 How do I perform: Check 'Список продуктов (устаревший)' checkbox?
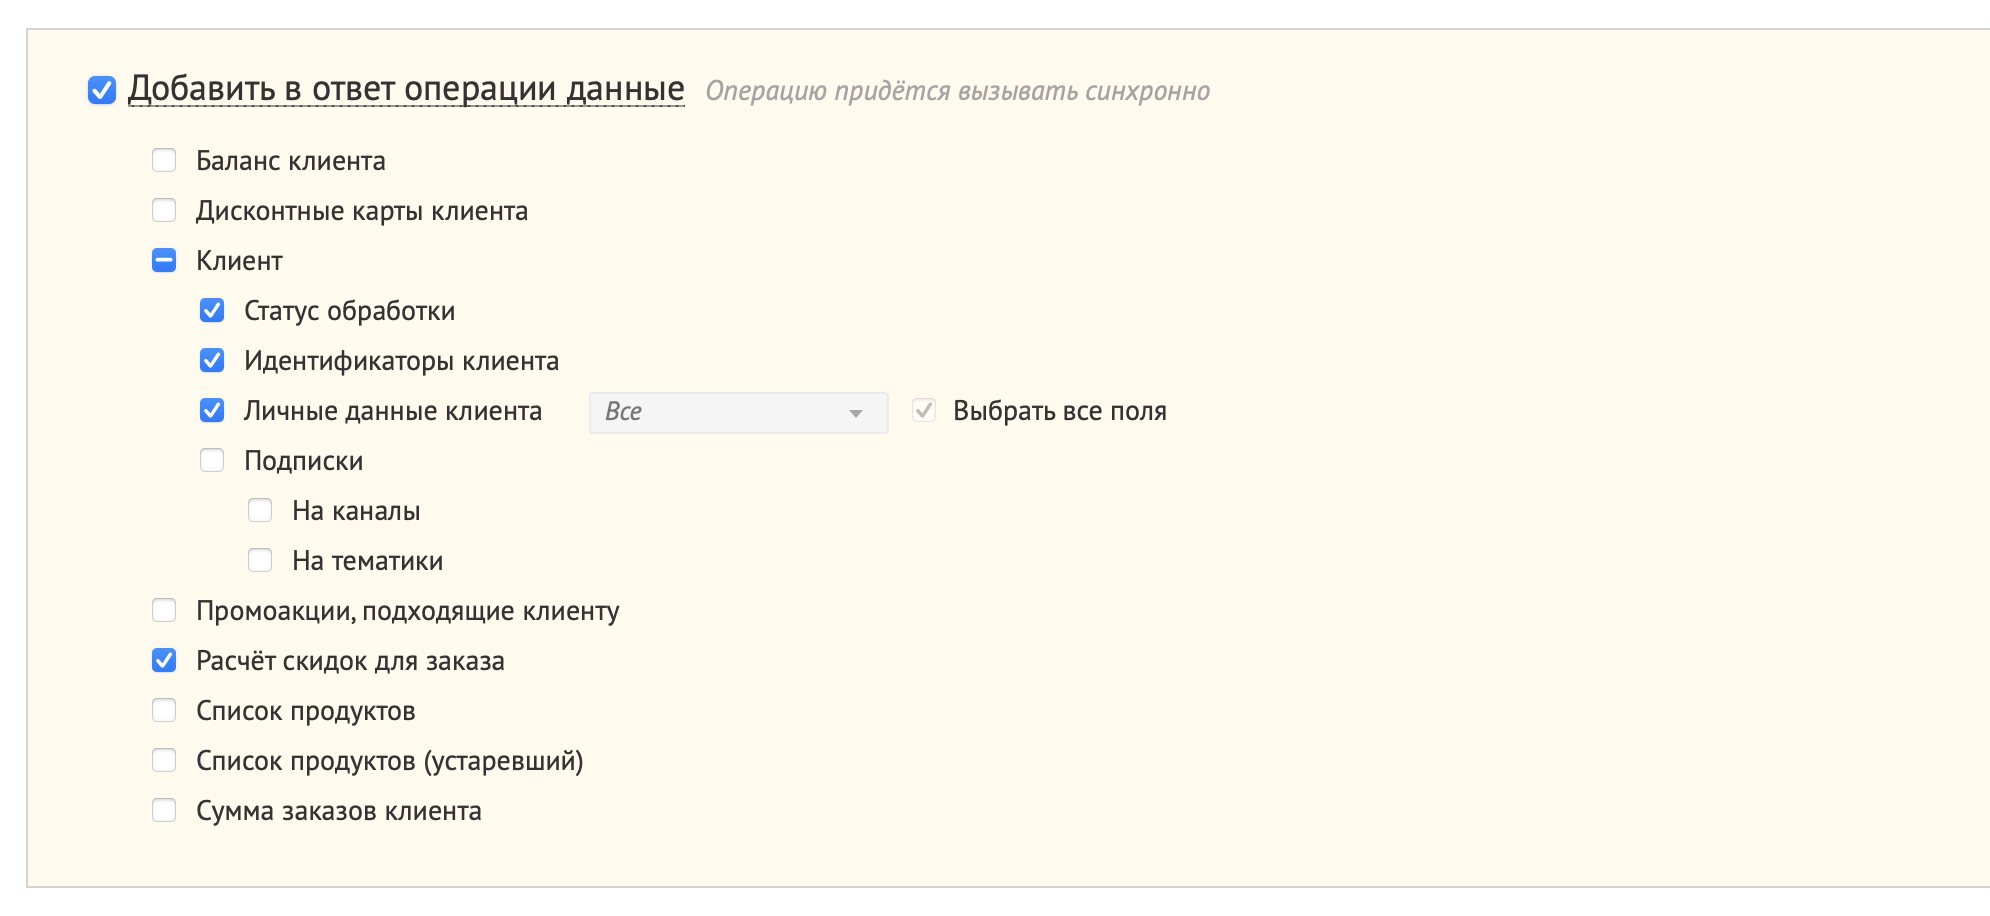click(x=164, y=760)
